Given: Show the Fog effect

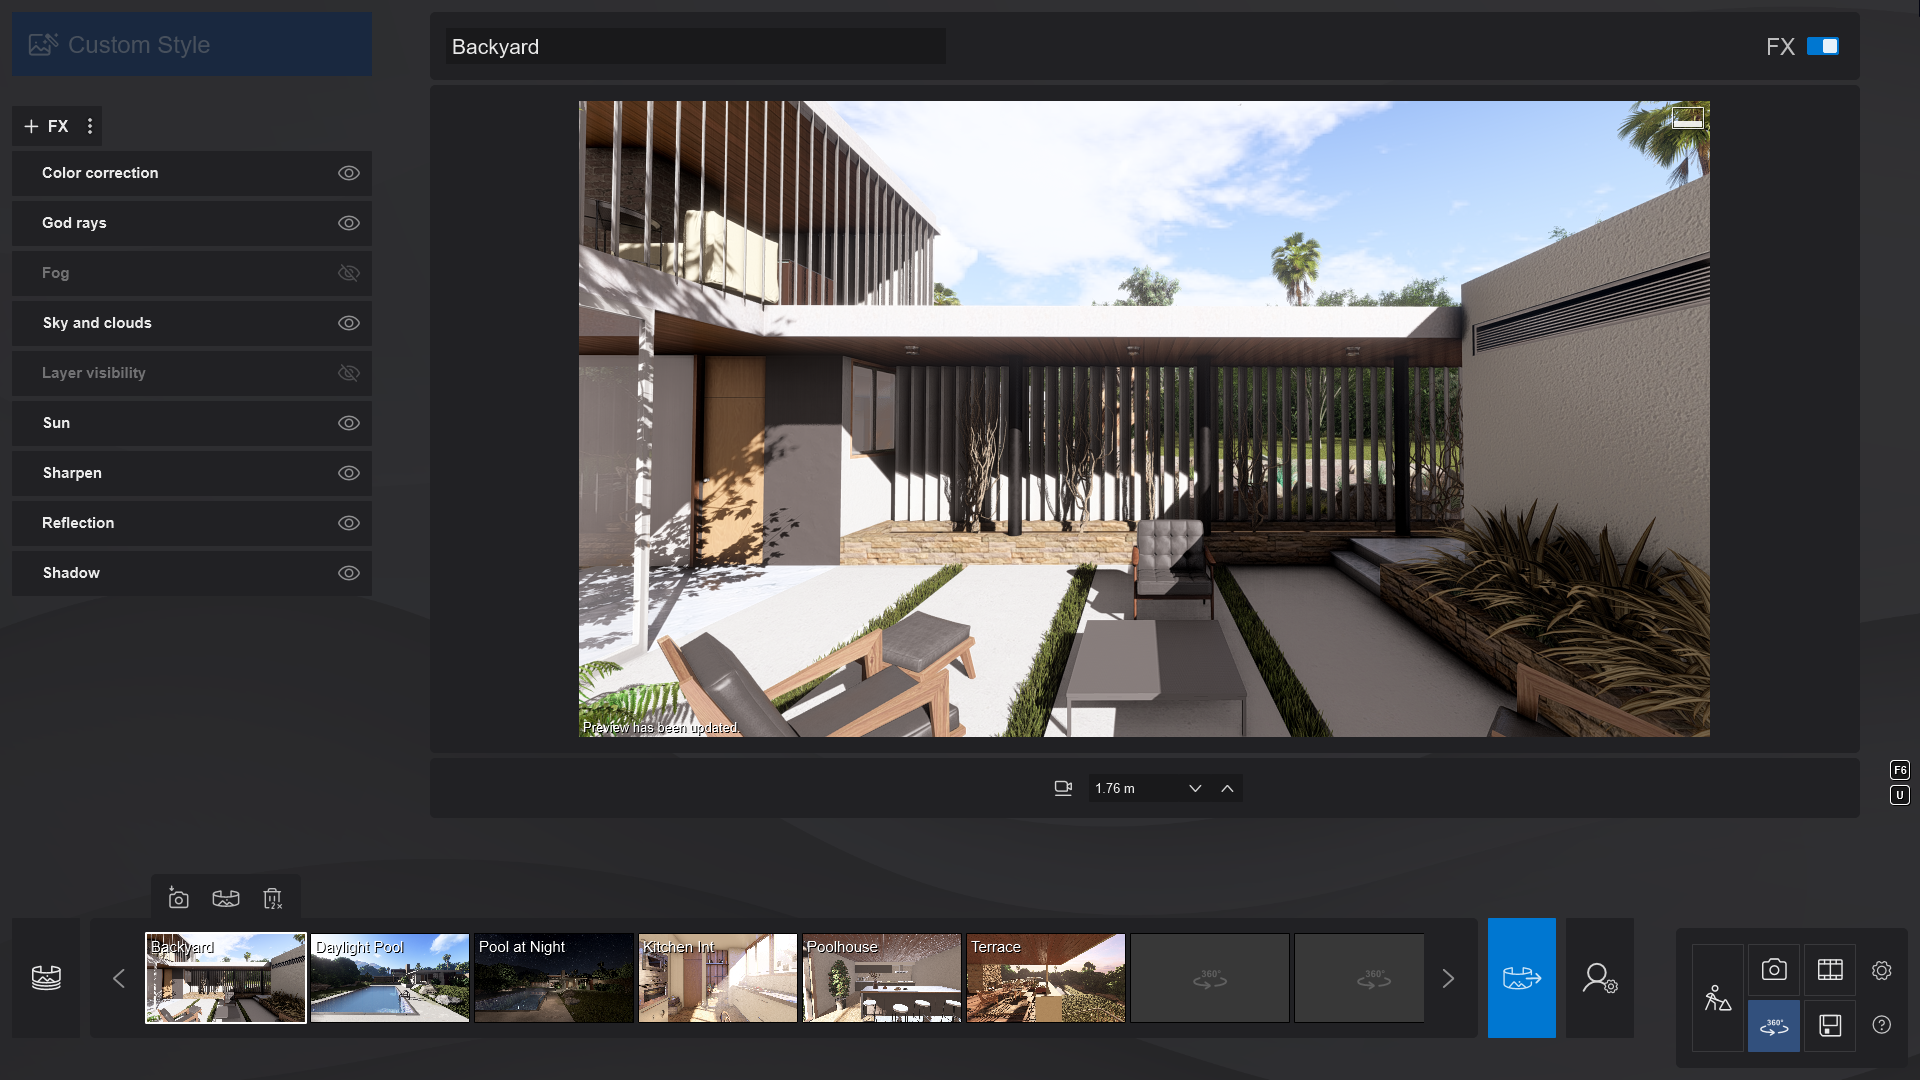Looking at the screenshot, I should click(348, 273).
